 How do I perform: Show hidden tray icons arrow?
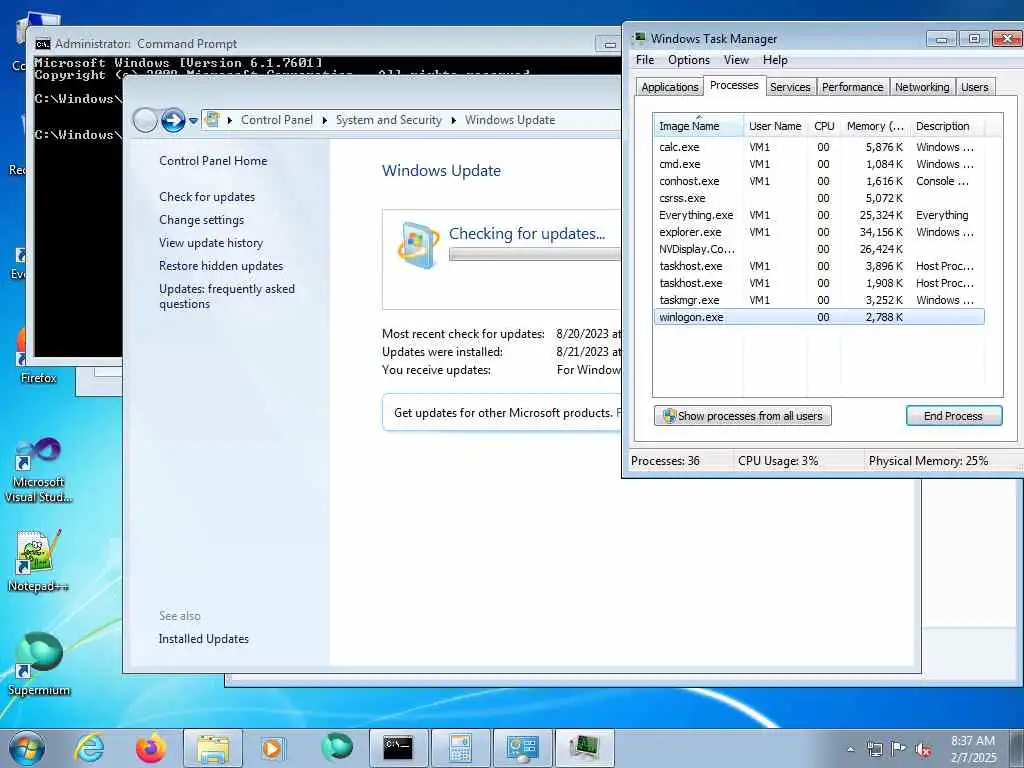point(850,749)
